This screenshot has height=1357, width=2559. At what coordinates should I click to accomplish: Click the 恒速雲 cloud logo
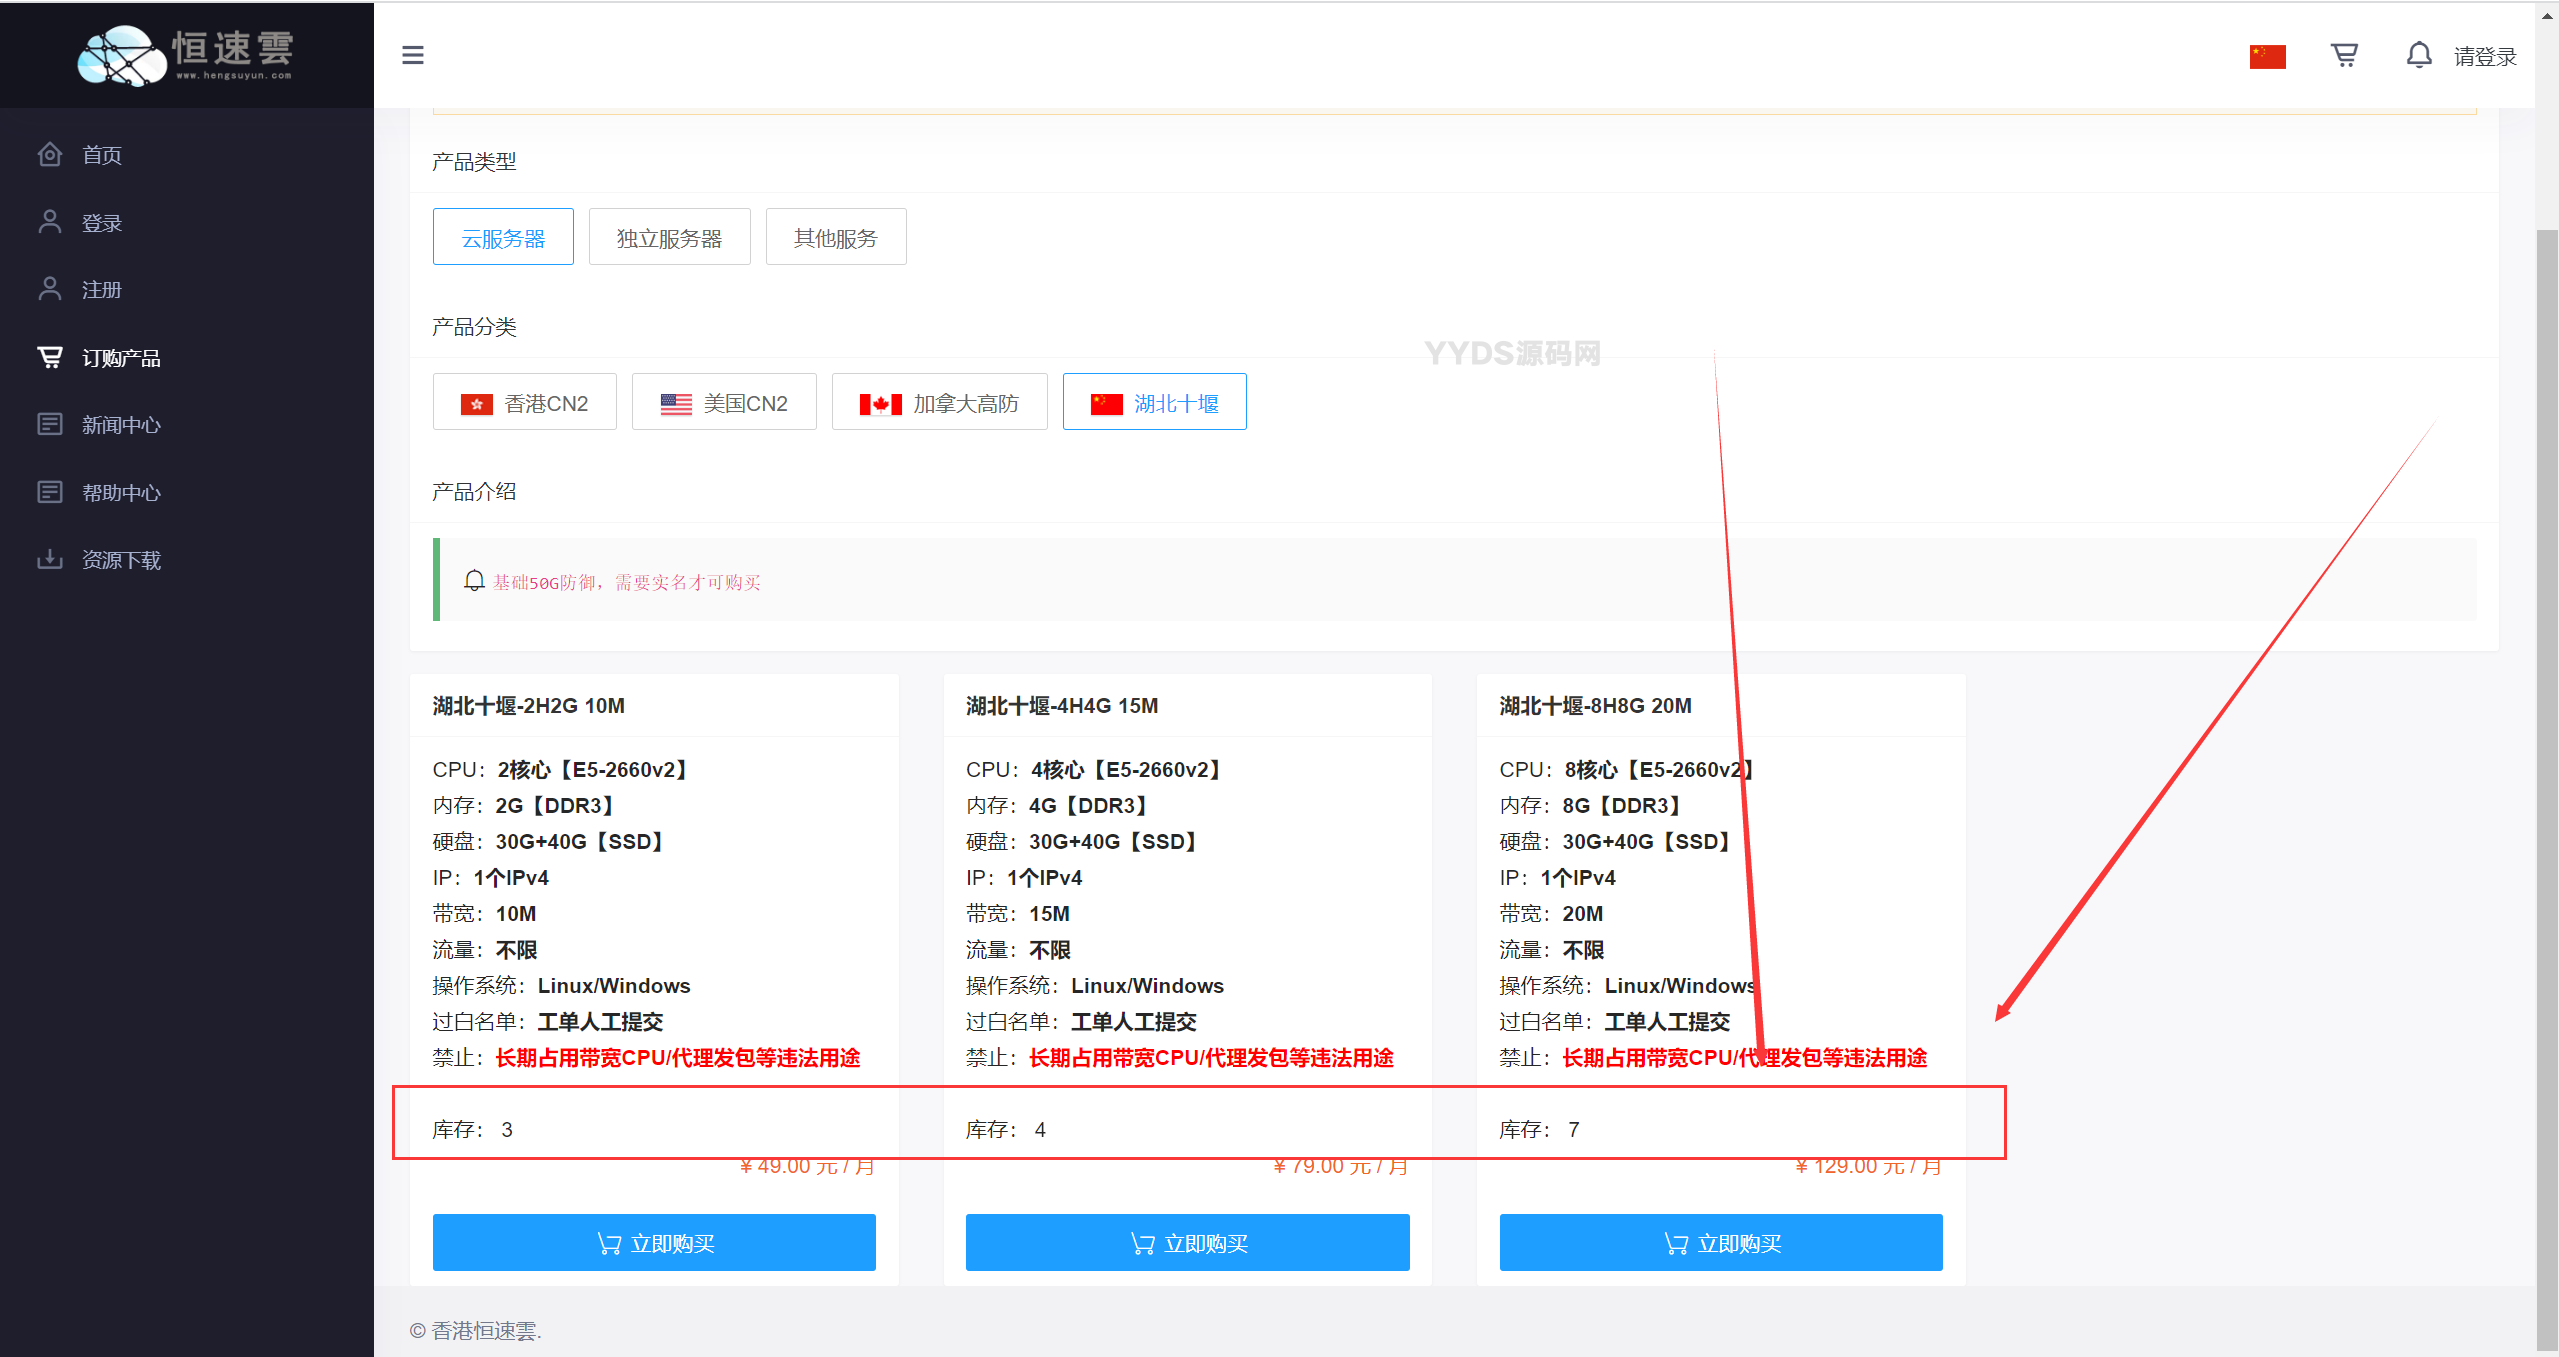[x=186, y=55]
